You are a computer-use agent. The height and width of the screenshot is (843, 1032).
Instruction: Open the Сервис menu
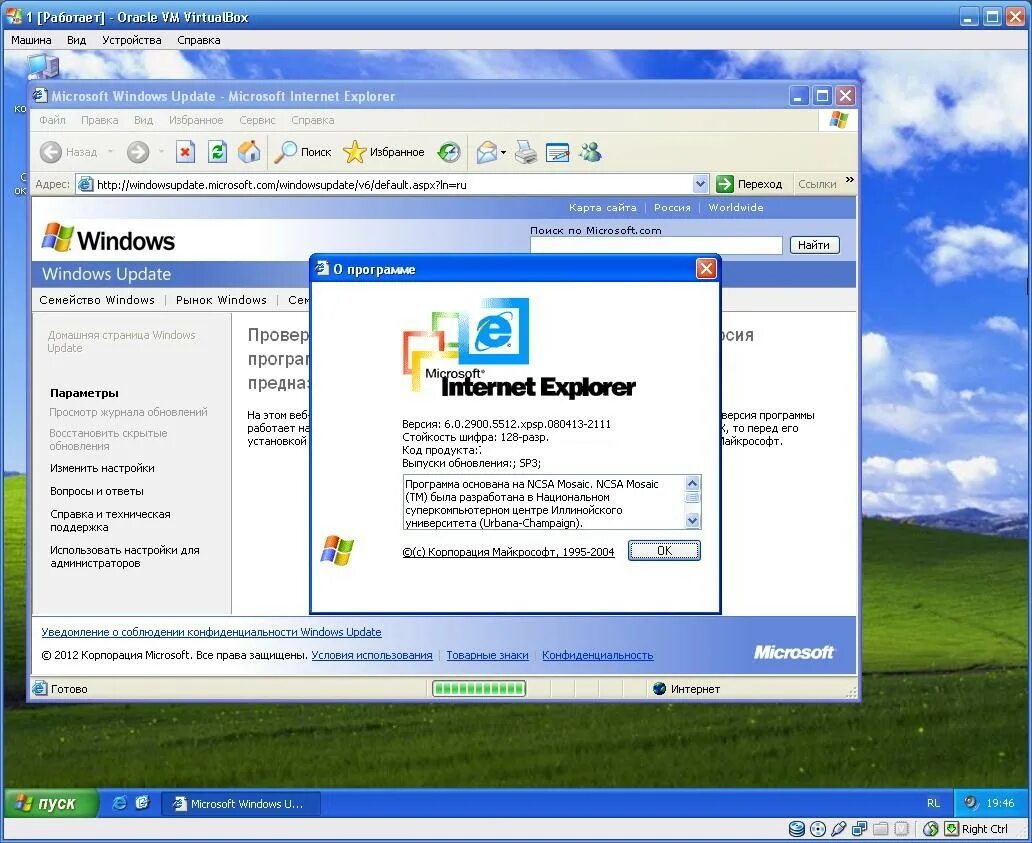(257, 120)
